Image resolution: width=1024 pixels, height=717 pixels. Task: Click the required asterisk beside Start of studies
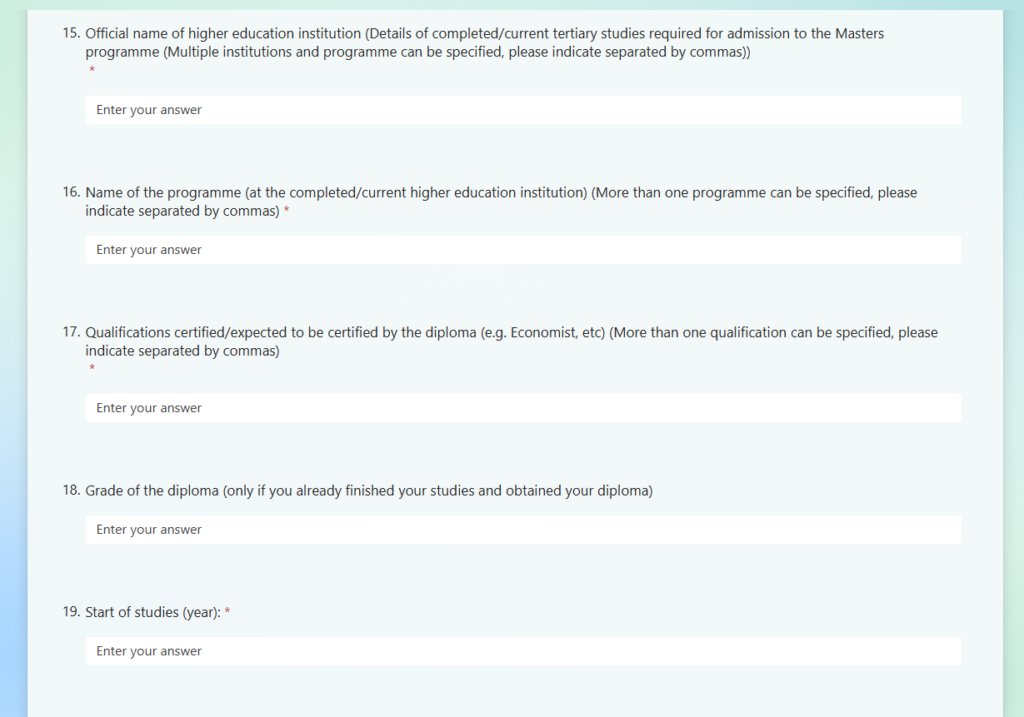pos(227,612)
